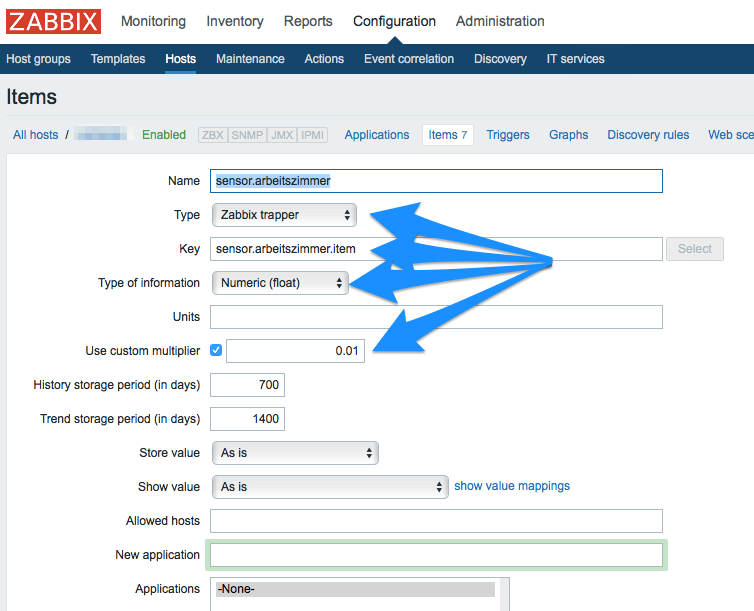Click the JMX availability indicator
754x611 pixels.
(282, 135)
